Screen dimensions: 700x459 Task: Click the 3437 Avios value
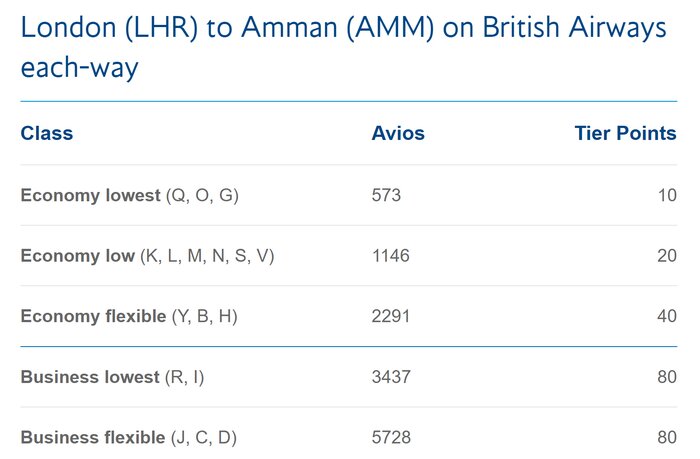pyautogui.click(x=391, y=377)
